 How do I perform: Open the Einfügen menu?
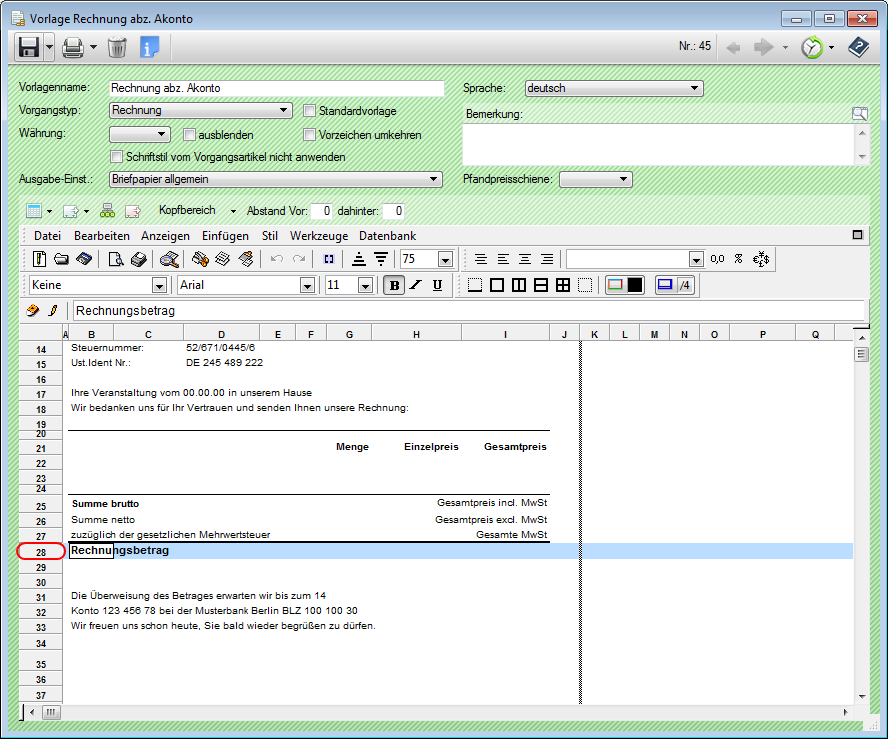click(x=225, y=236)
